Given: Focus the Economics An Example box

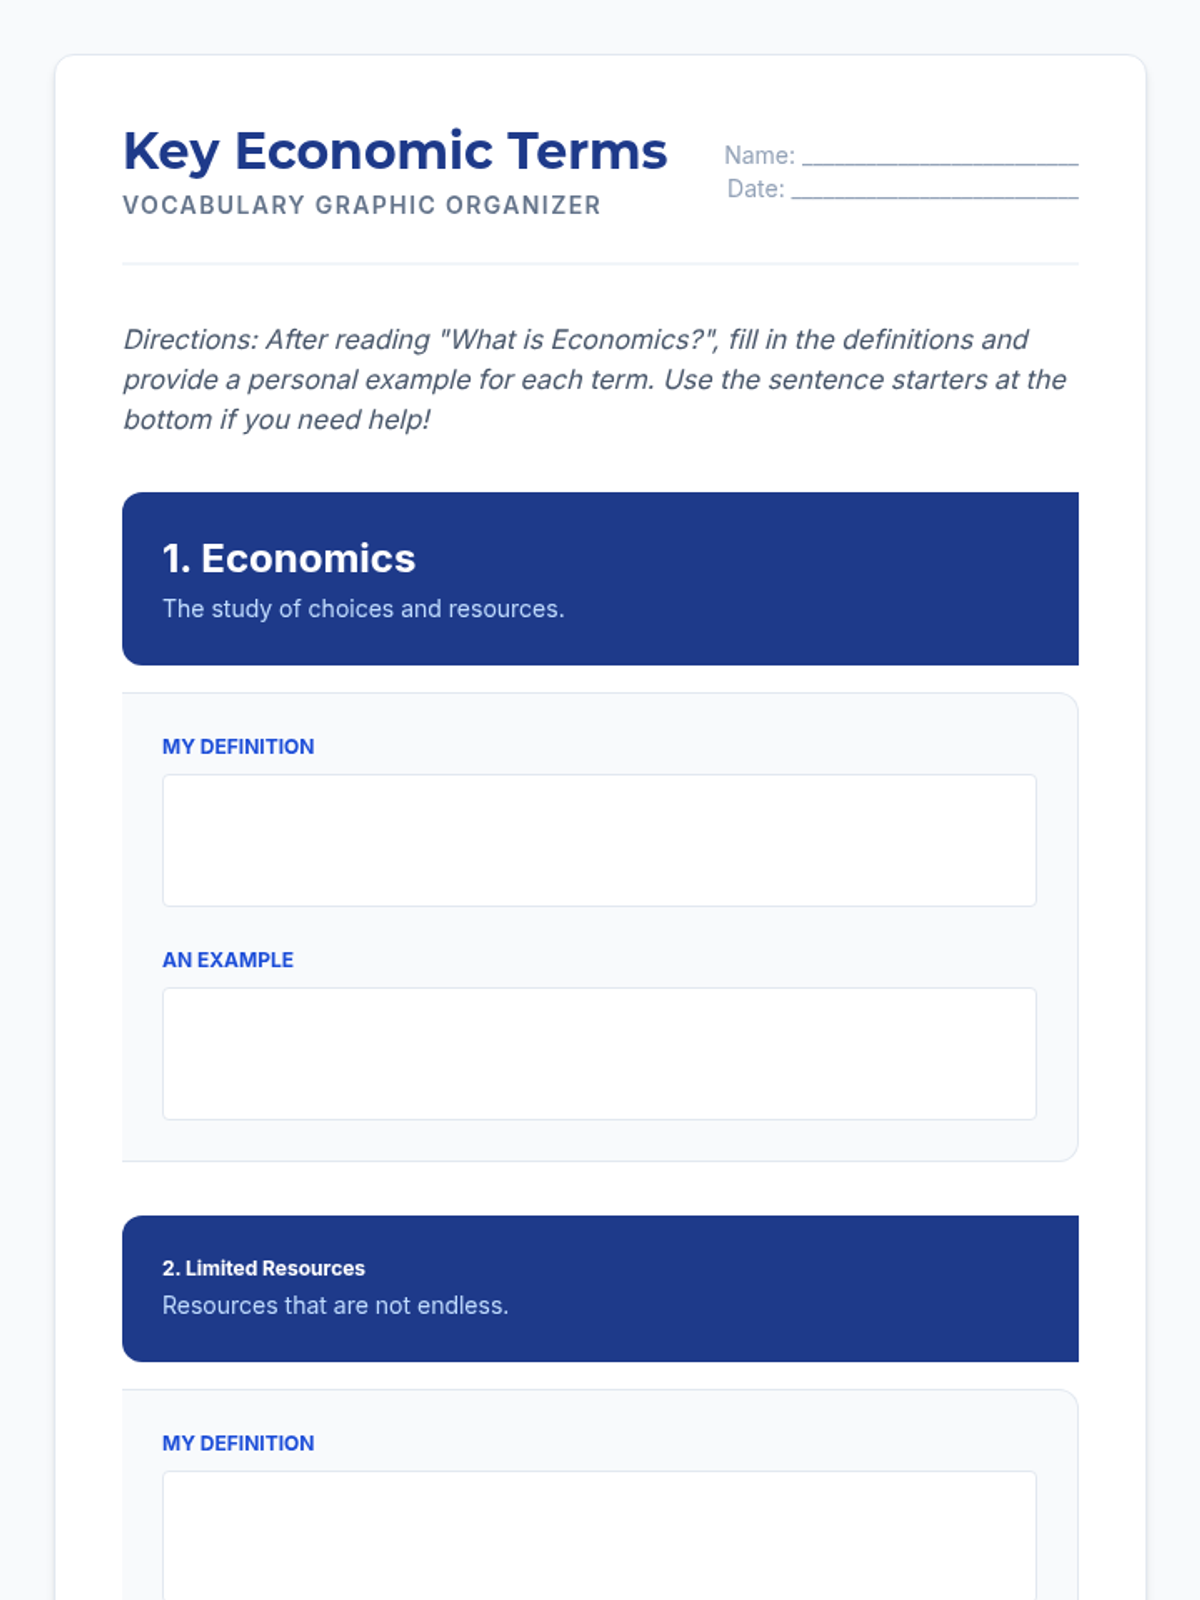Looking at the screenshot, I should (x=599, y=1054).
